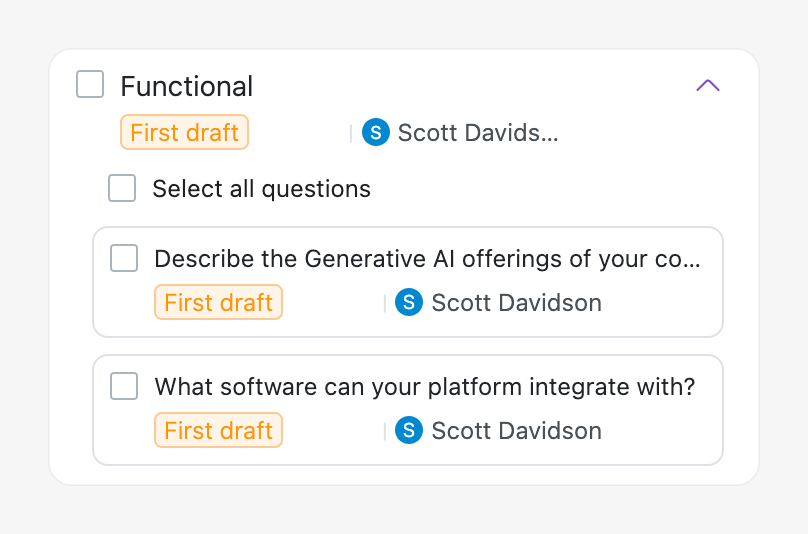Image resolution: width=808 pixels, height=534 pixels.
Task: Open the Describe the Generative AI offerings question
Action: 427,259
